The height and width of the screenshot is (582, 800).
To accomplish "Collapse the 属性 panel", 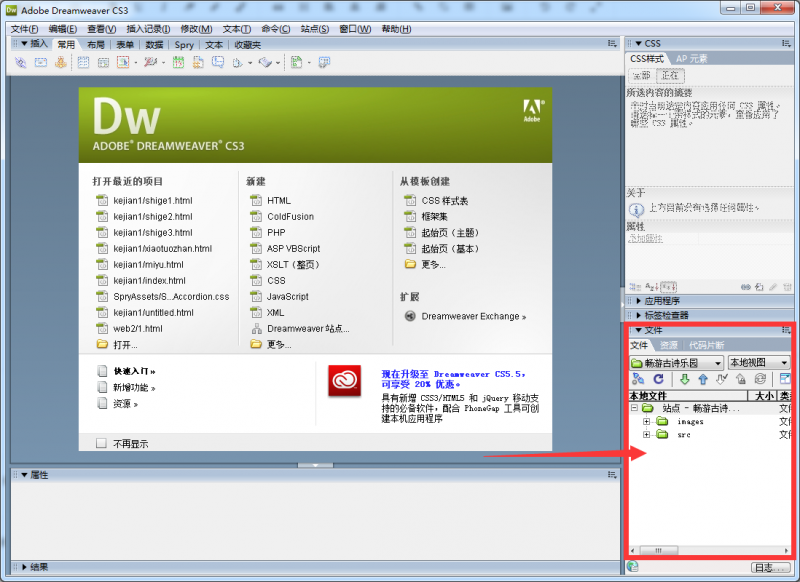I will pyautogui.click(x=24, y=475).
